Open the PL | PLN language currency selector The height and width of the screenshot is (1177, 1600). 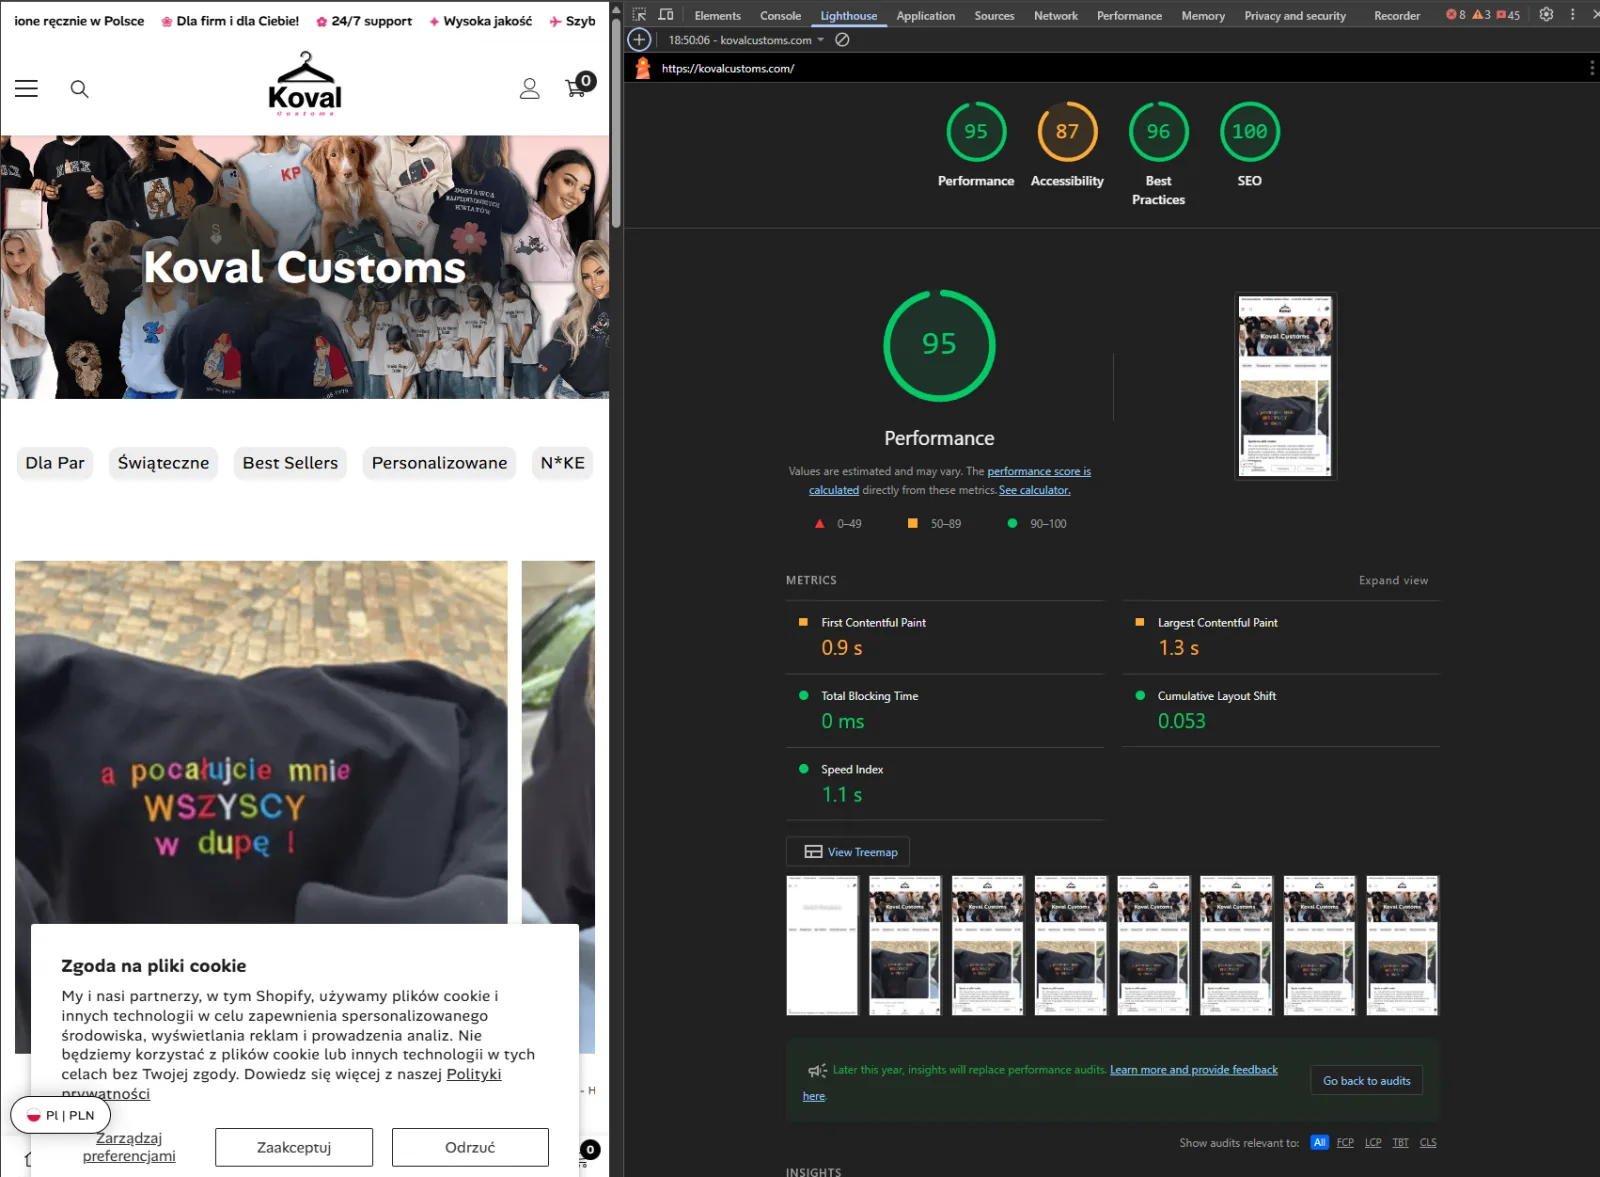pyautogui.click(x=61, y=1115)
